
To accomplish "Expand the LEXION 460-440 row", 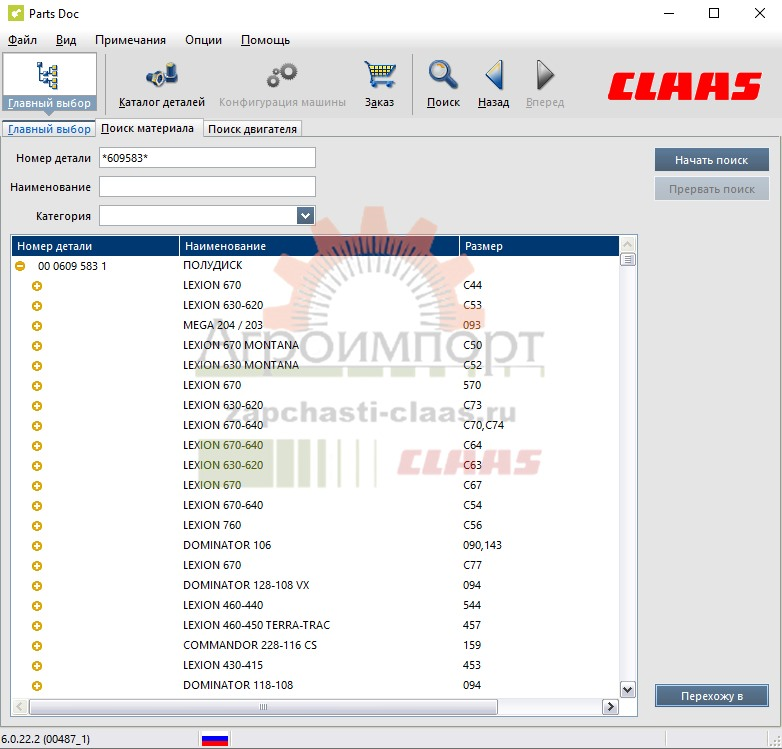I will pos(37,606).
